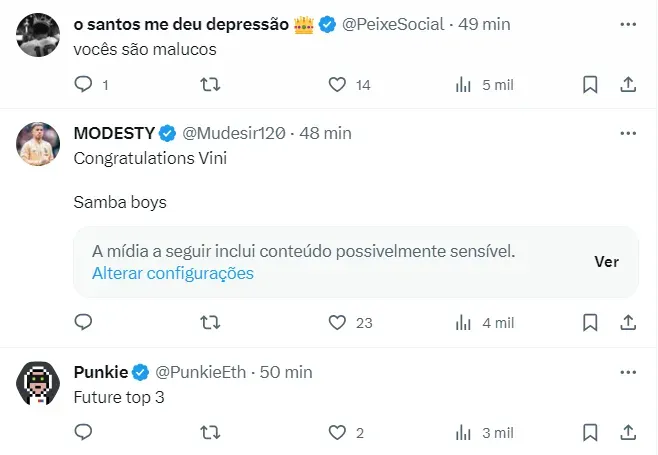Repost the "vocês são malucos" tweet

tap(210, 85)
